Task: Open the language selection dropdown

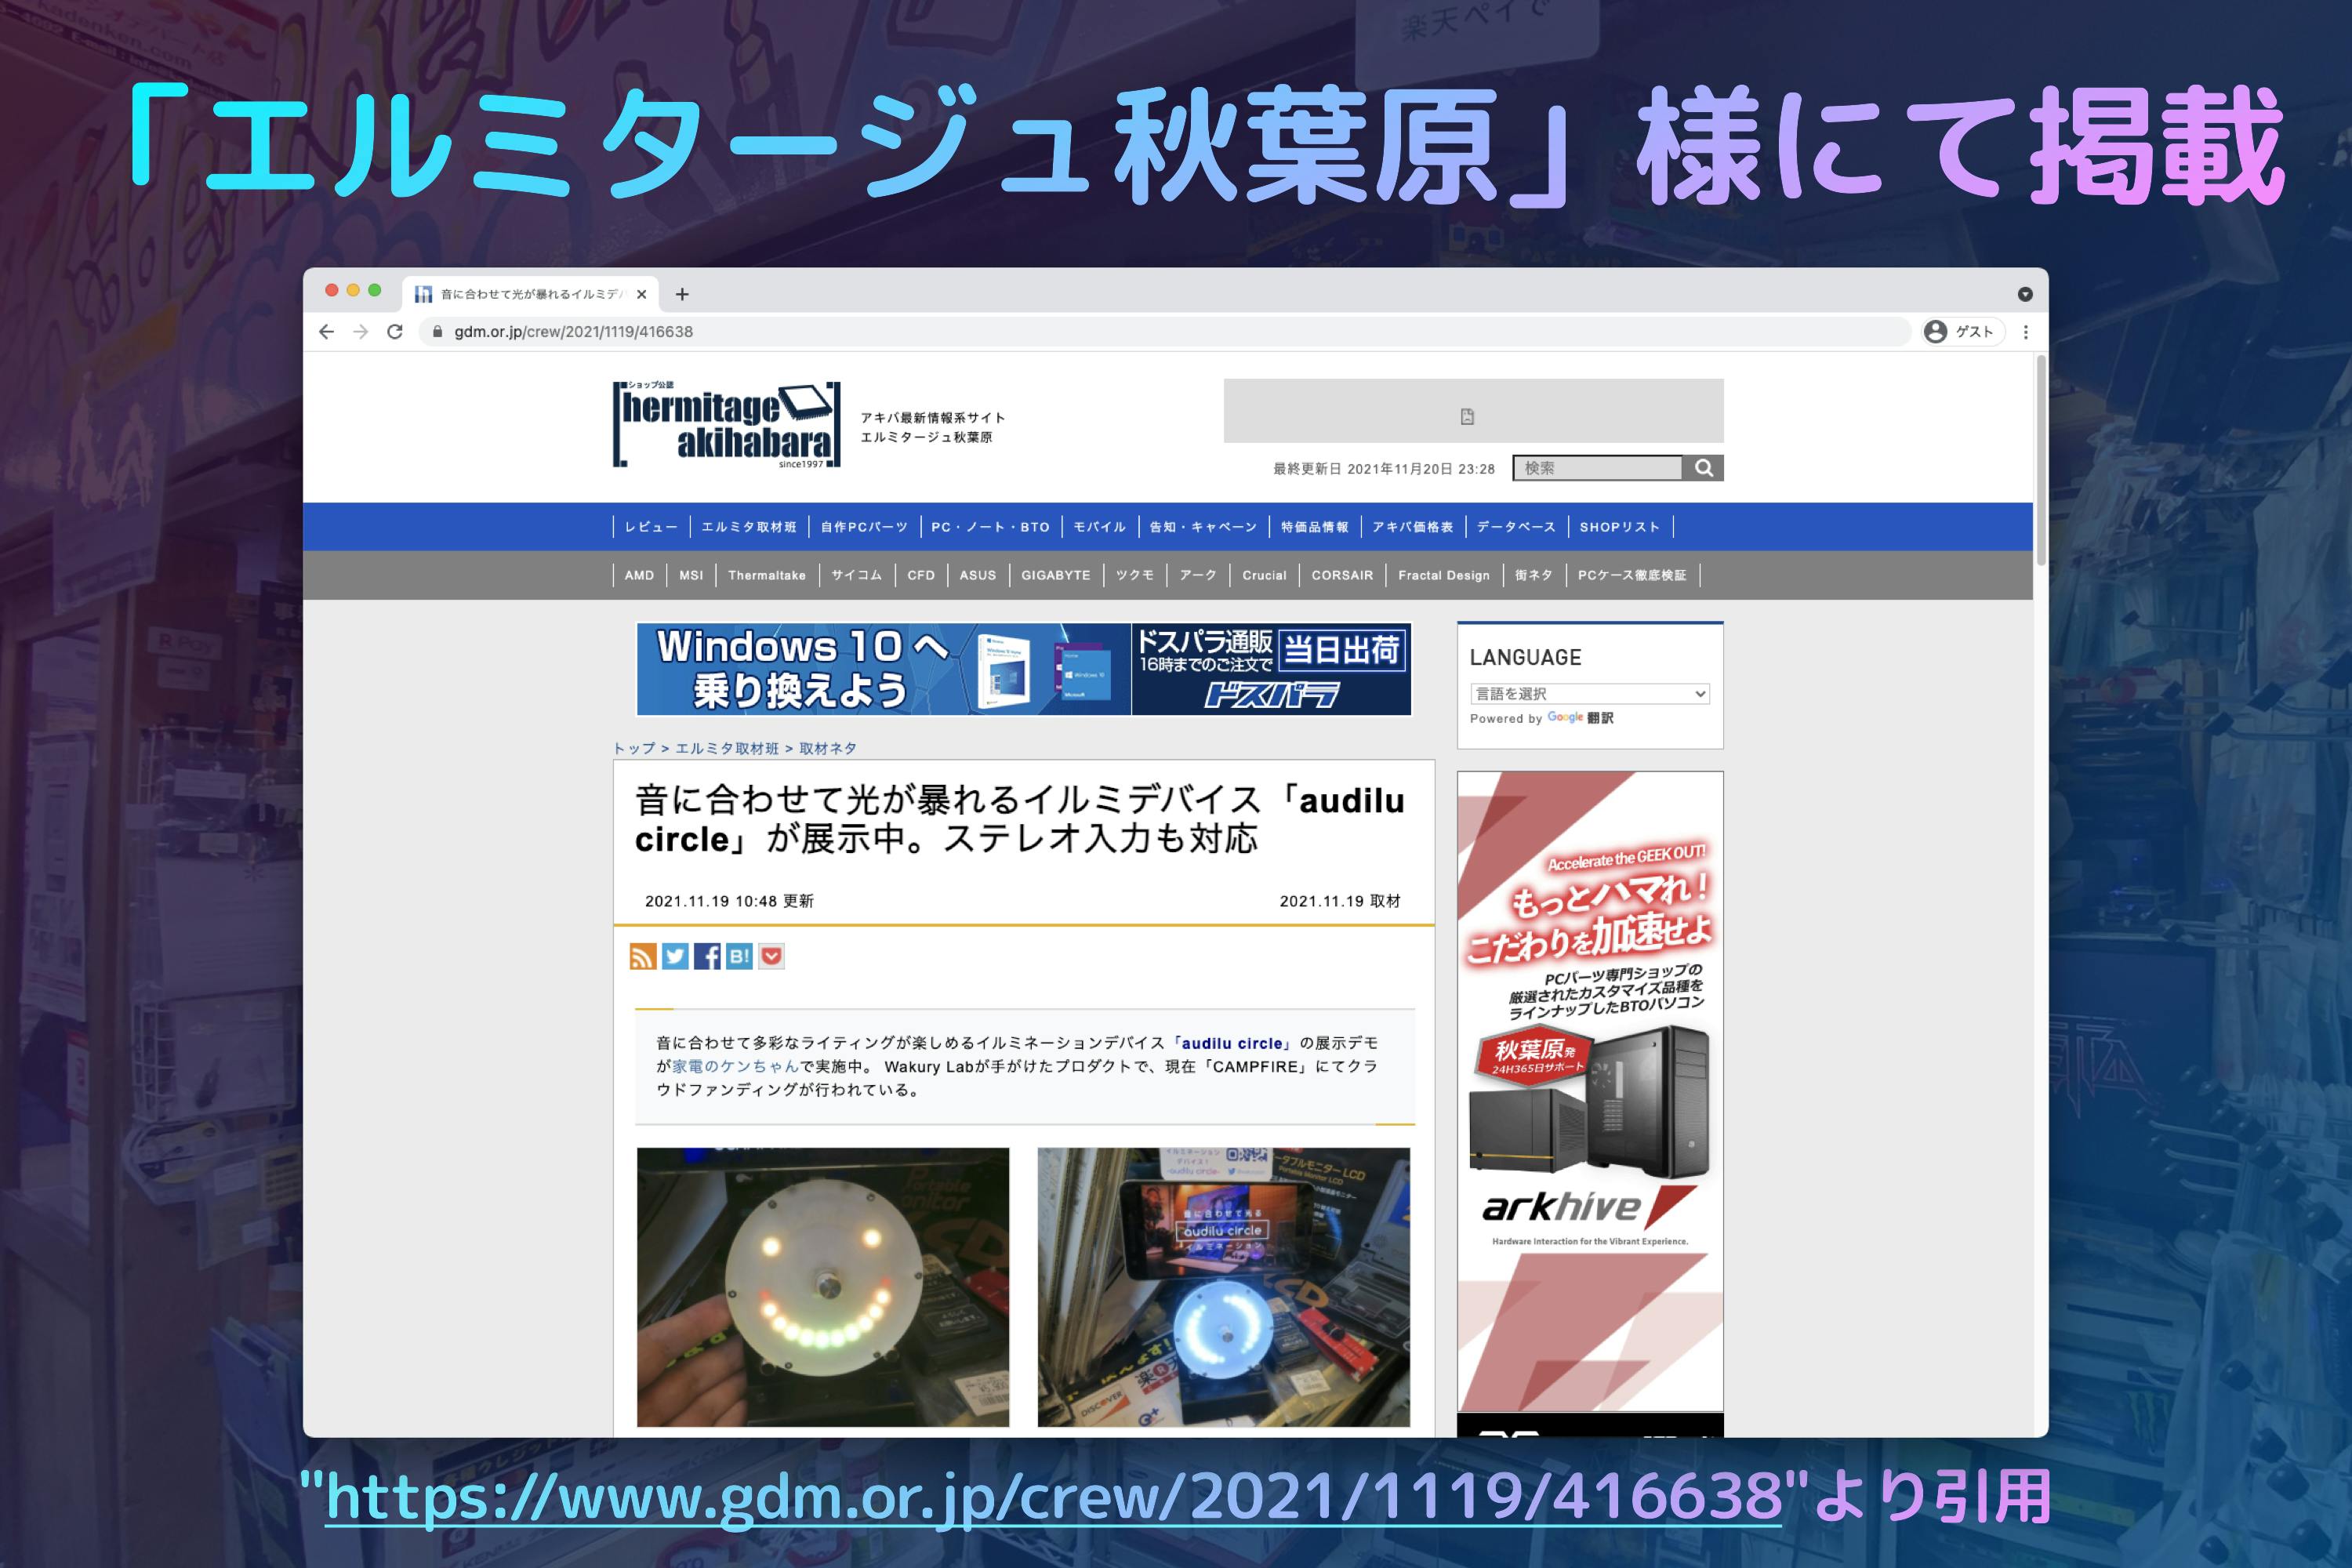Action: (1589, 694)
